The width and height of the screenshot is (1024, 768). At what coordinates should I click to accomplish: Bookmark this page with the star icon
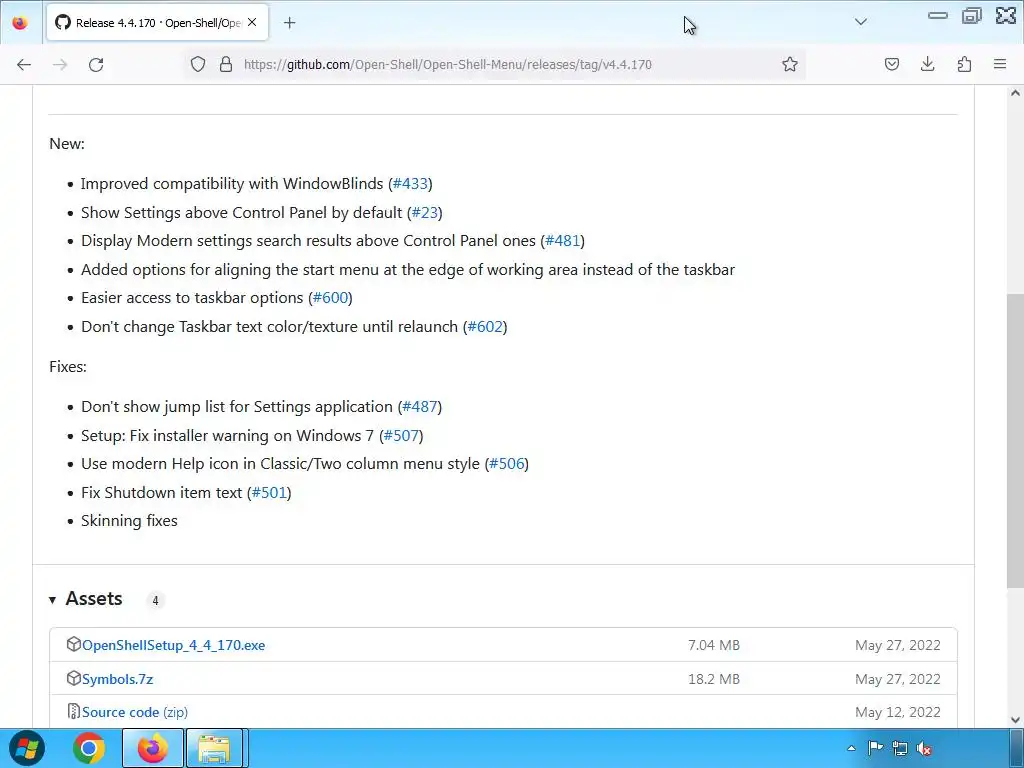point(790,64)
